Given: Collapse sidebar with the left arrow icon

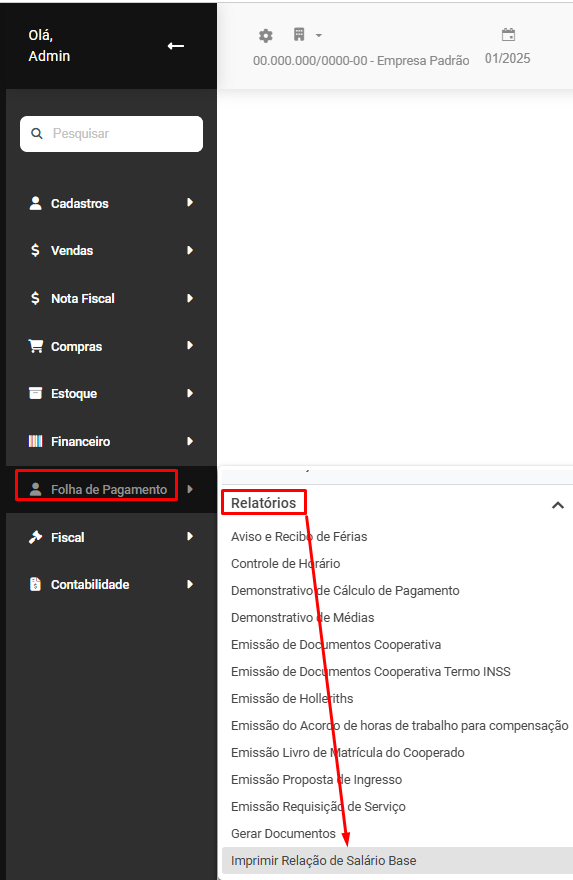Looking at the screenshot, I should tap(176, 46).
